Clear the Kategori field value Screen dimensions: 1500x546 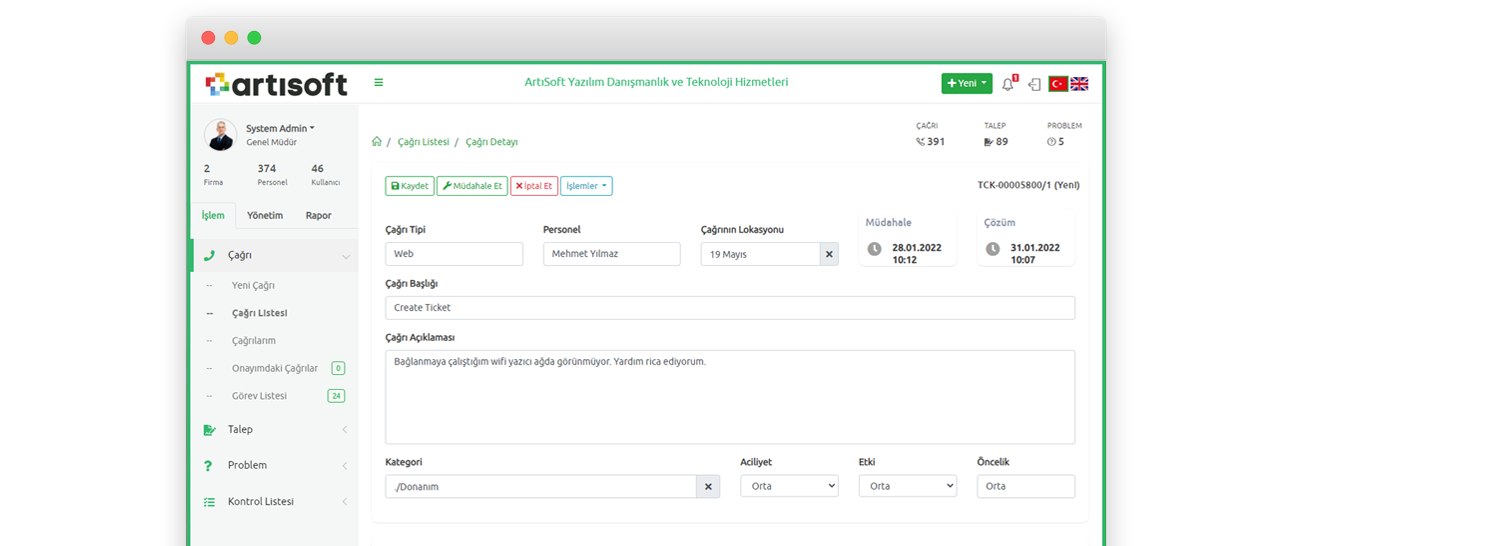(x=707, y=486)
